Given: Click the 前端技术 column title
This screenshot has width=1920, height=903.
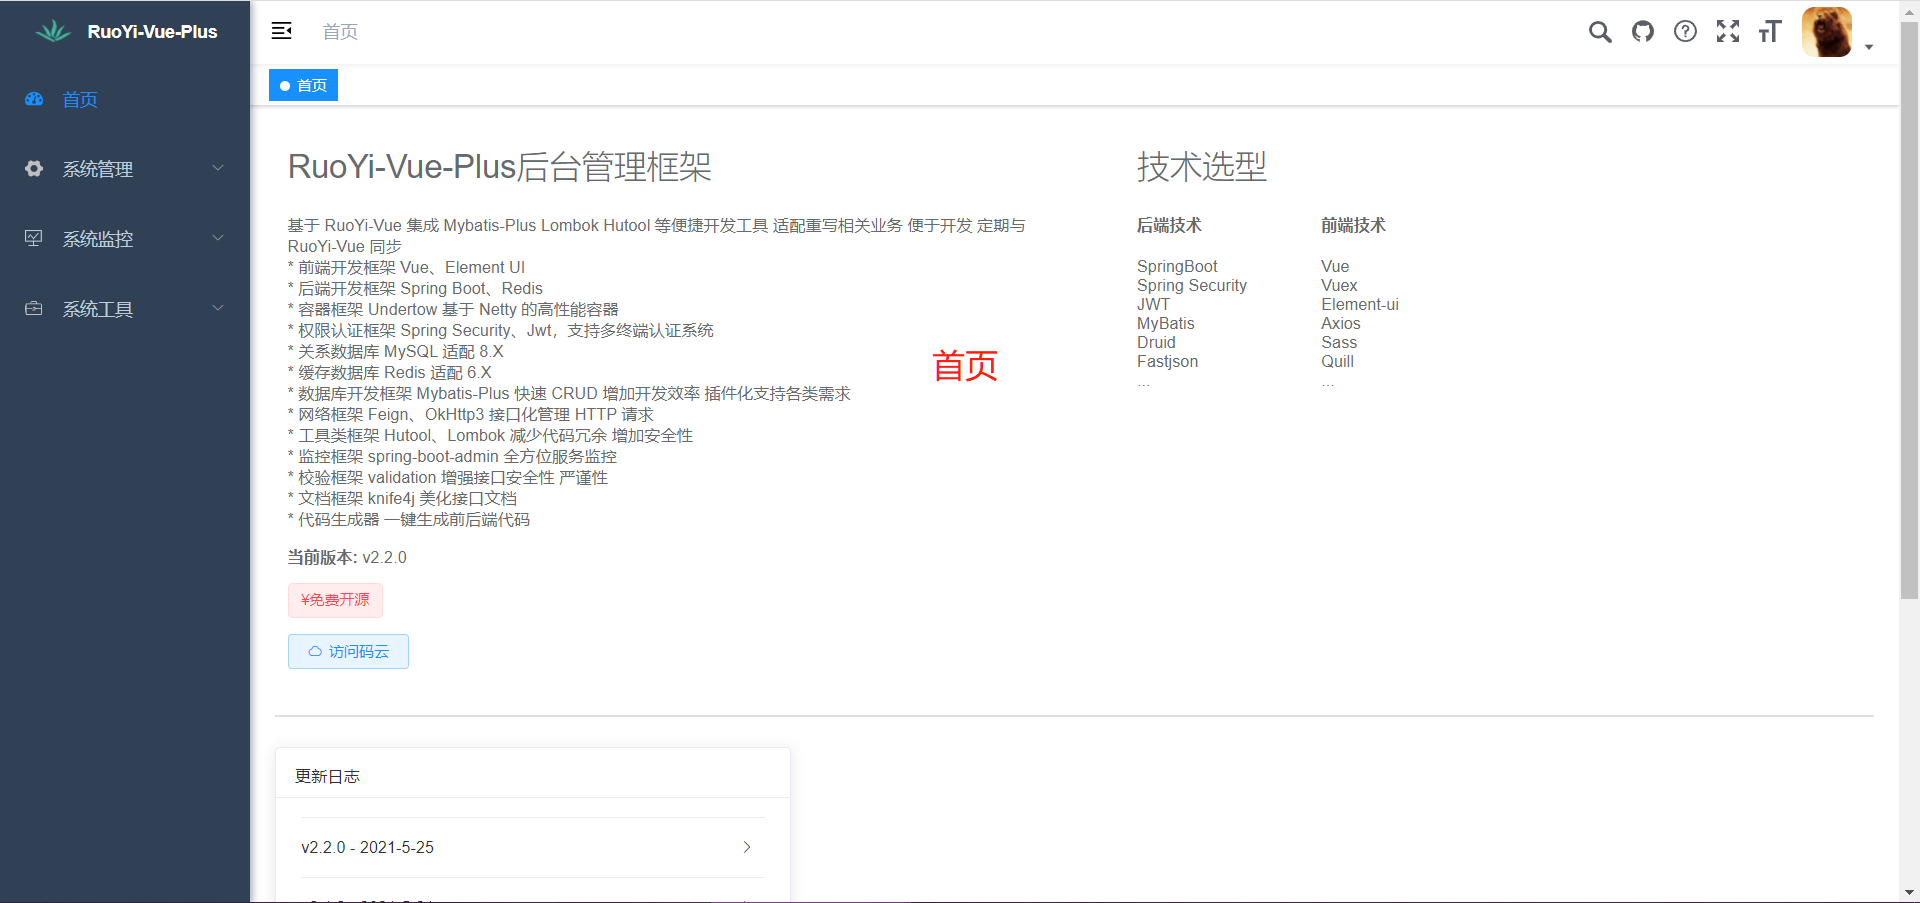Looking at the screenshot, I should point(1353,225).
